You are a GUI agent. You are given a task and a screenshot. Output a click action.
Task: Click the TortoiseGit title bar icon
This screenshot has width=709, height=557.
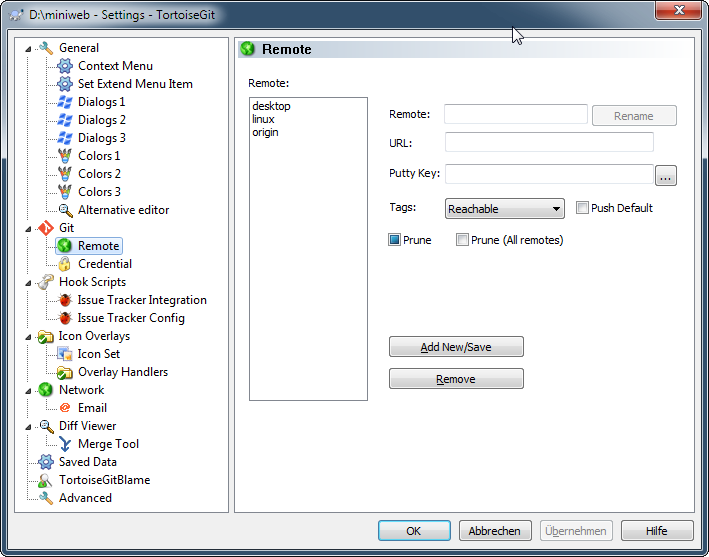pos(16,15)
